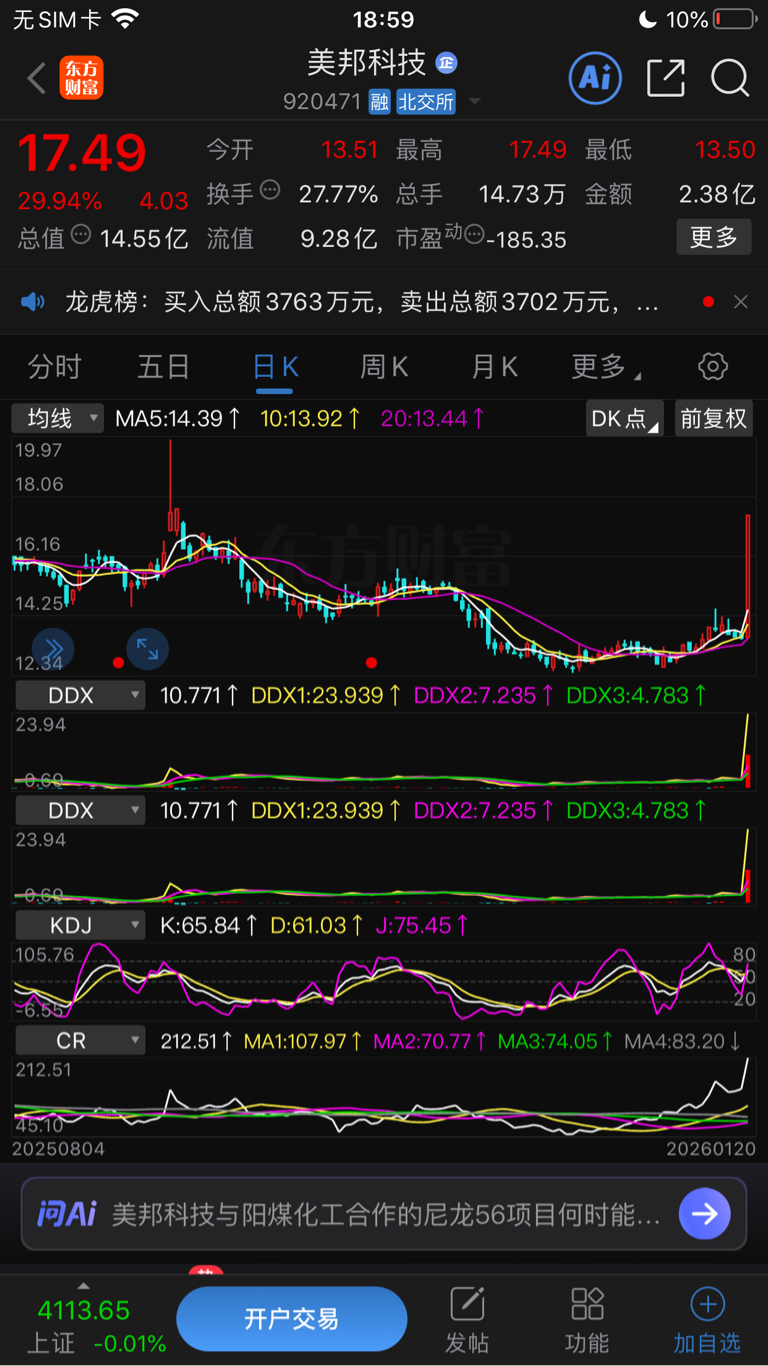The height and width of the screenshot is (1366, 768).
Task: Tap the double-arrow chart scroll icon
Action: [53, 648]
